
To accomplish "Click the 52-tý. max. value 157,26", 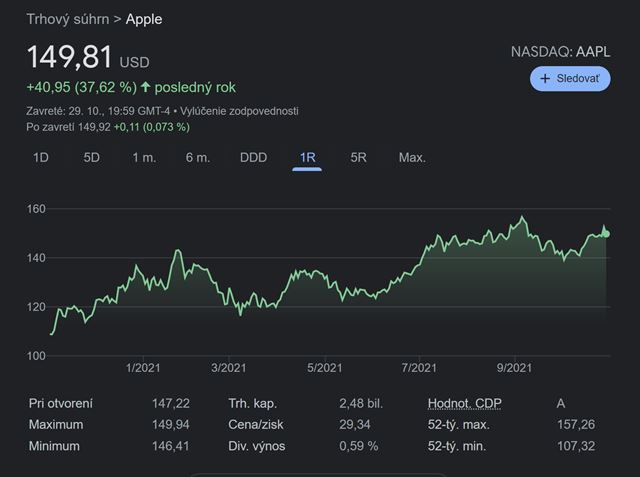I will (x=576, y=425).
